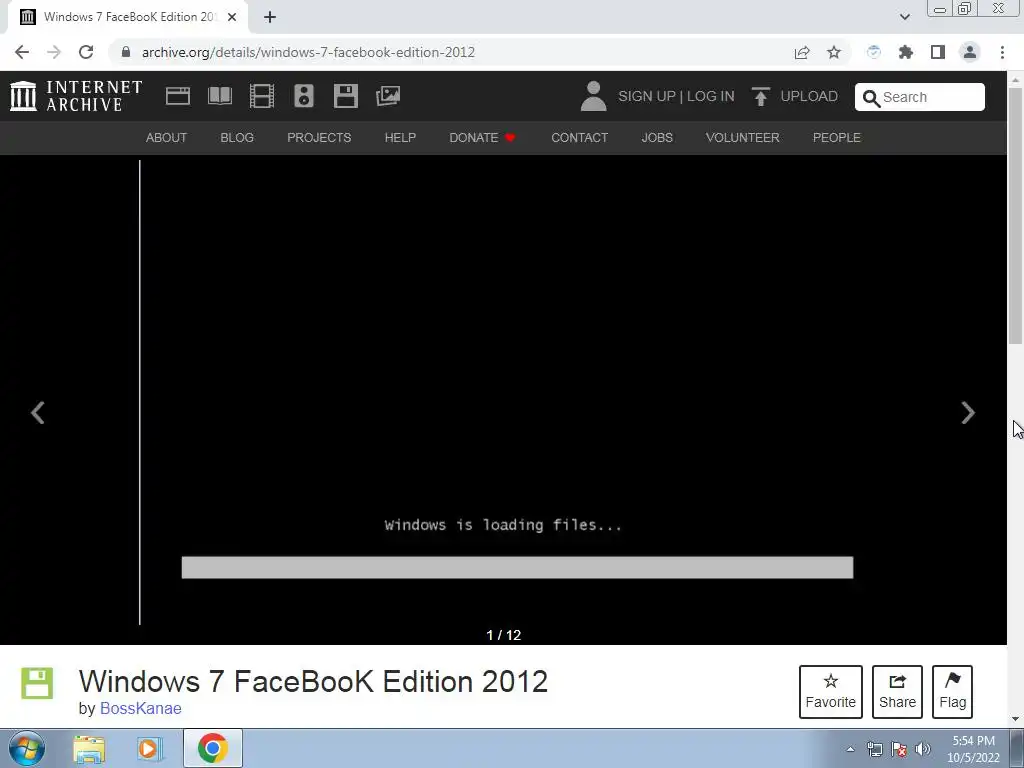Show previous image in carousel

pyautogui.click(x=38, y=413)
